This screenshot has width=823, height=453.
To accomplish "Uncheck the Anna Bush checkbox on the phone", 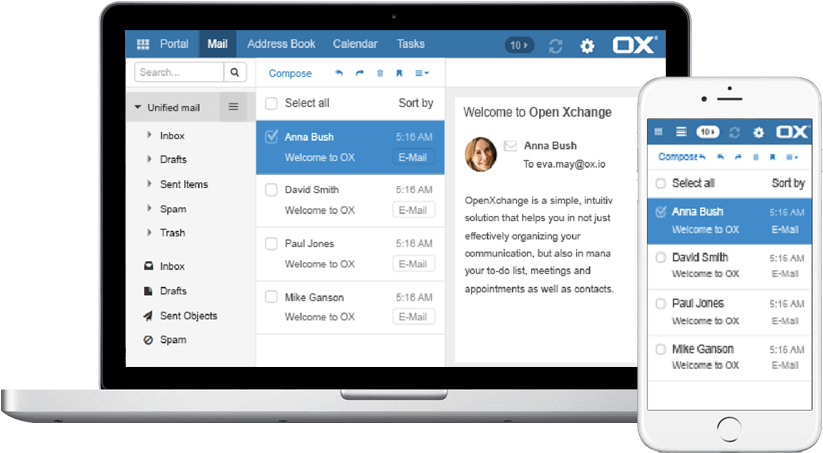I will pyautogui.click(x=661, y=212).
